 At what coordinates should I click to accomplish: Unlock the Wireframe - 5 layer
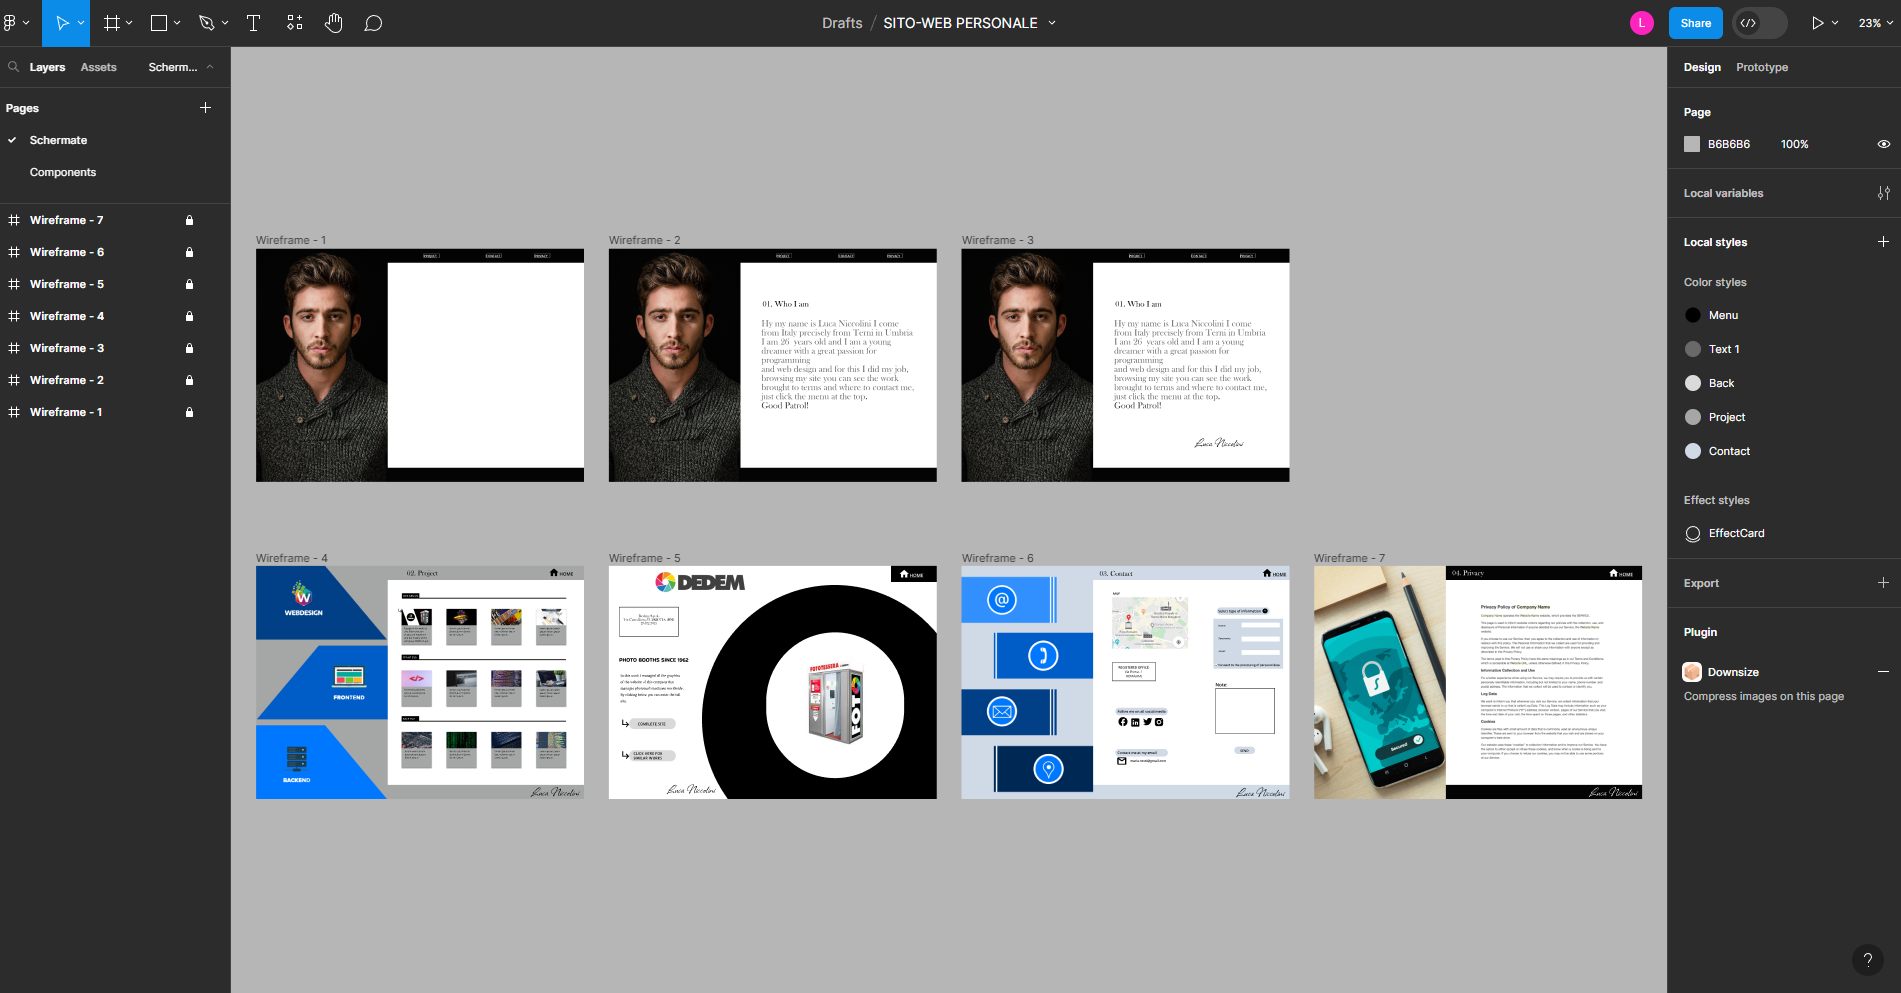(x=189, y=284)
